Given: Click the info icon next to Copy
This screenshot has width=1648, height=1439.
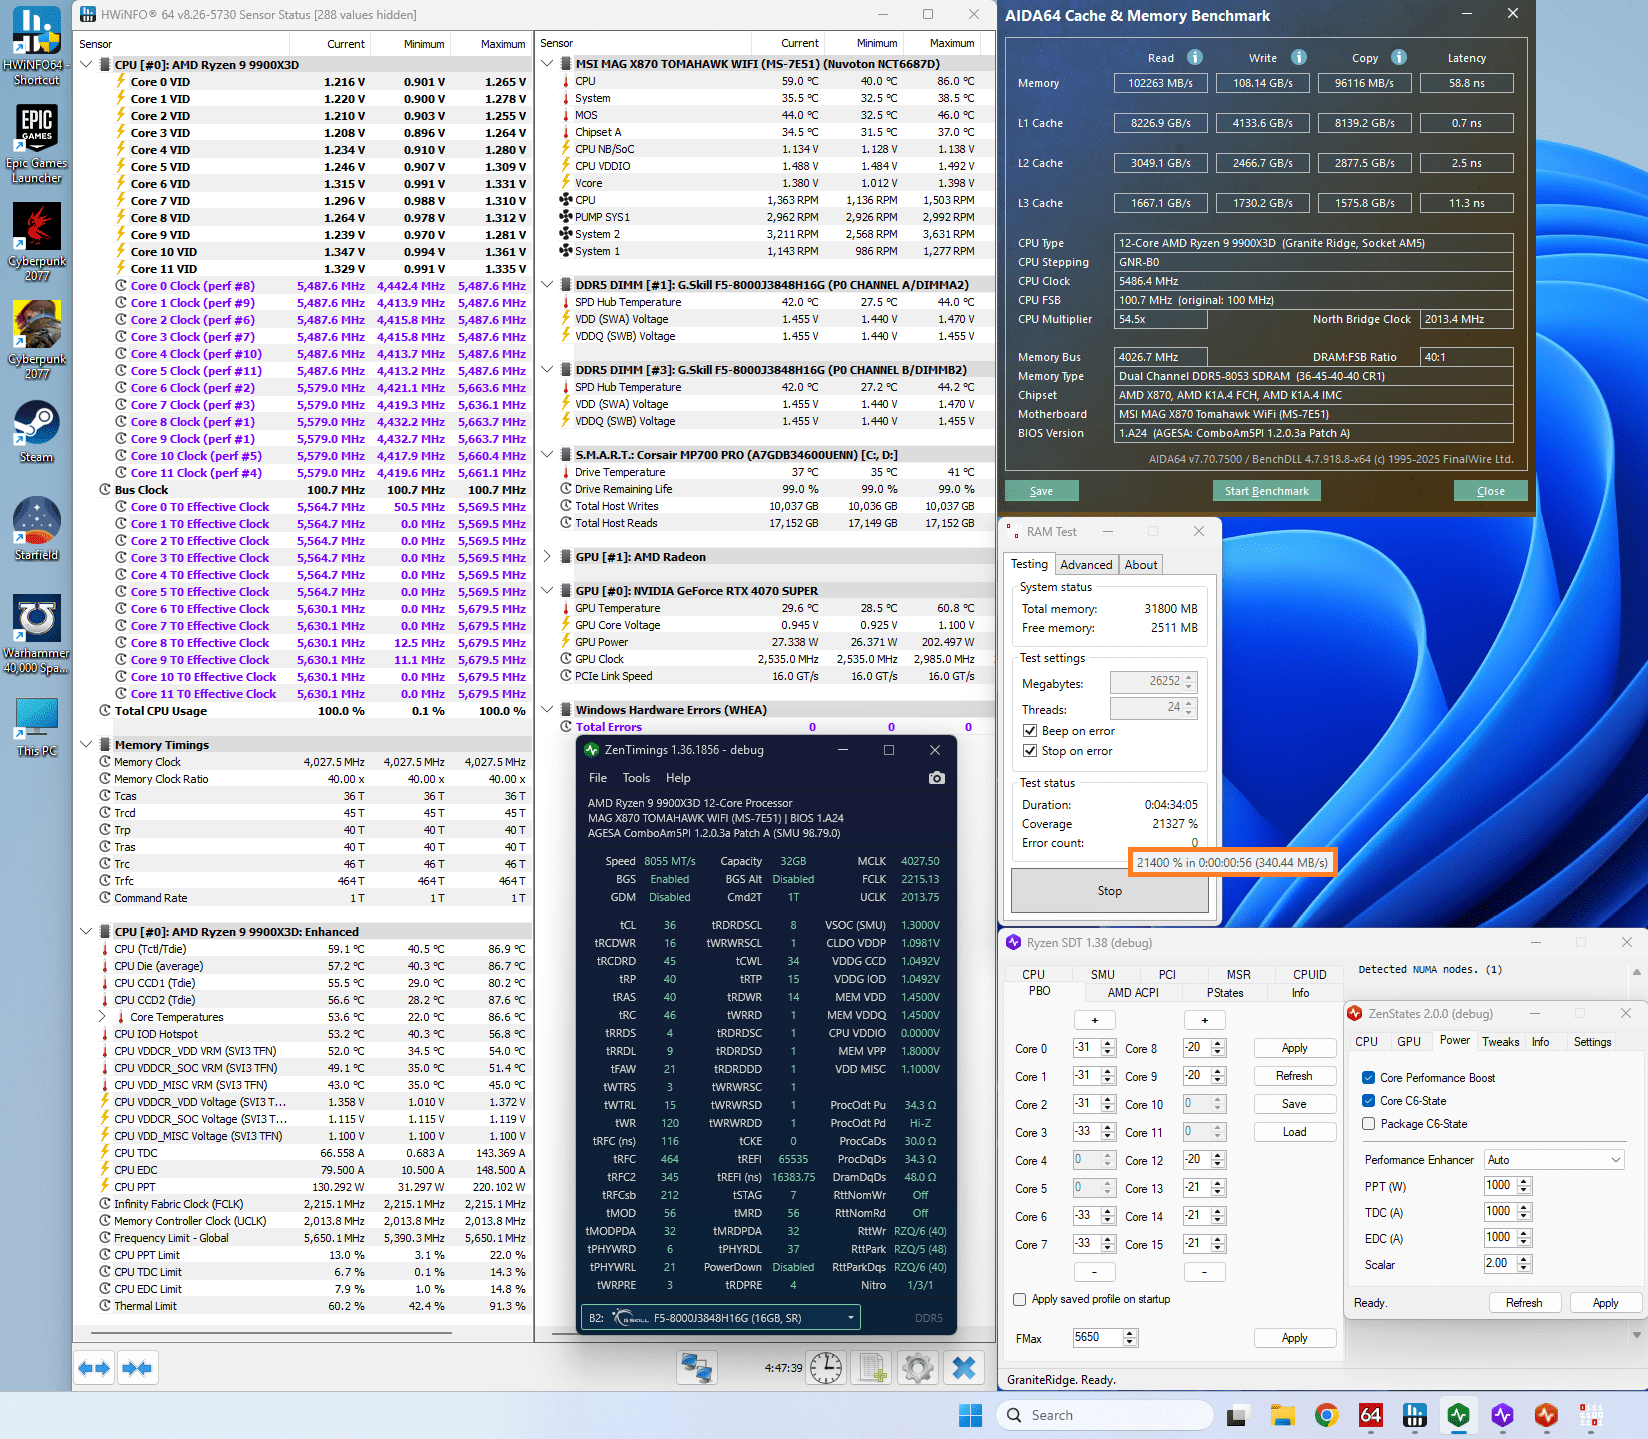Looking at the screenshot, I should point(1399,57).
